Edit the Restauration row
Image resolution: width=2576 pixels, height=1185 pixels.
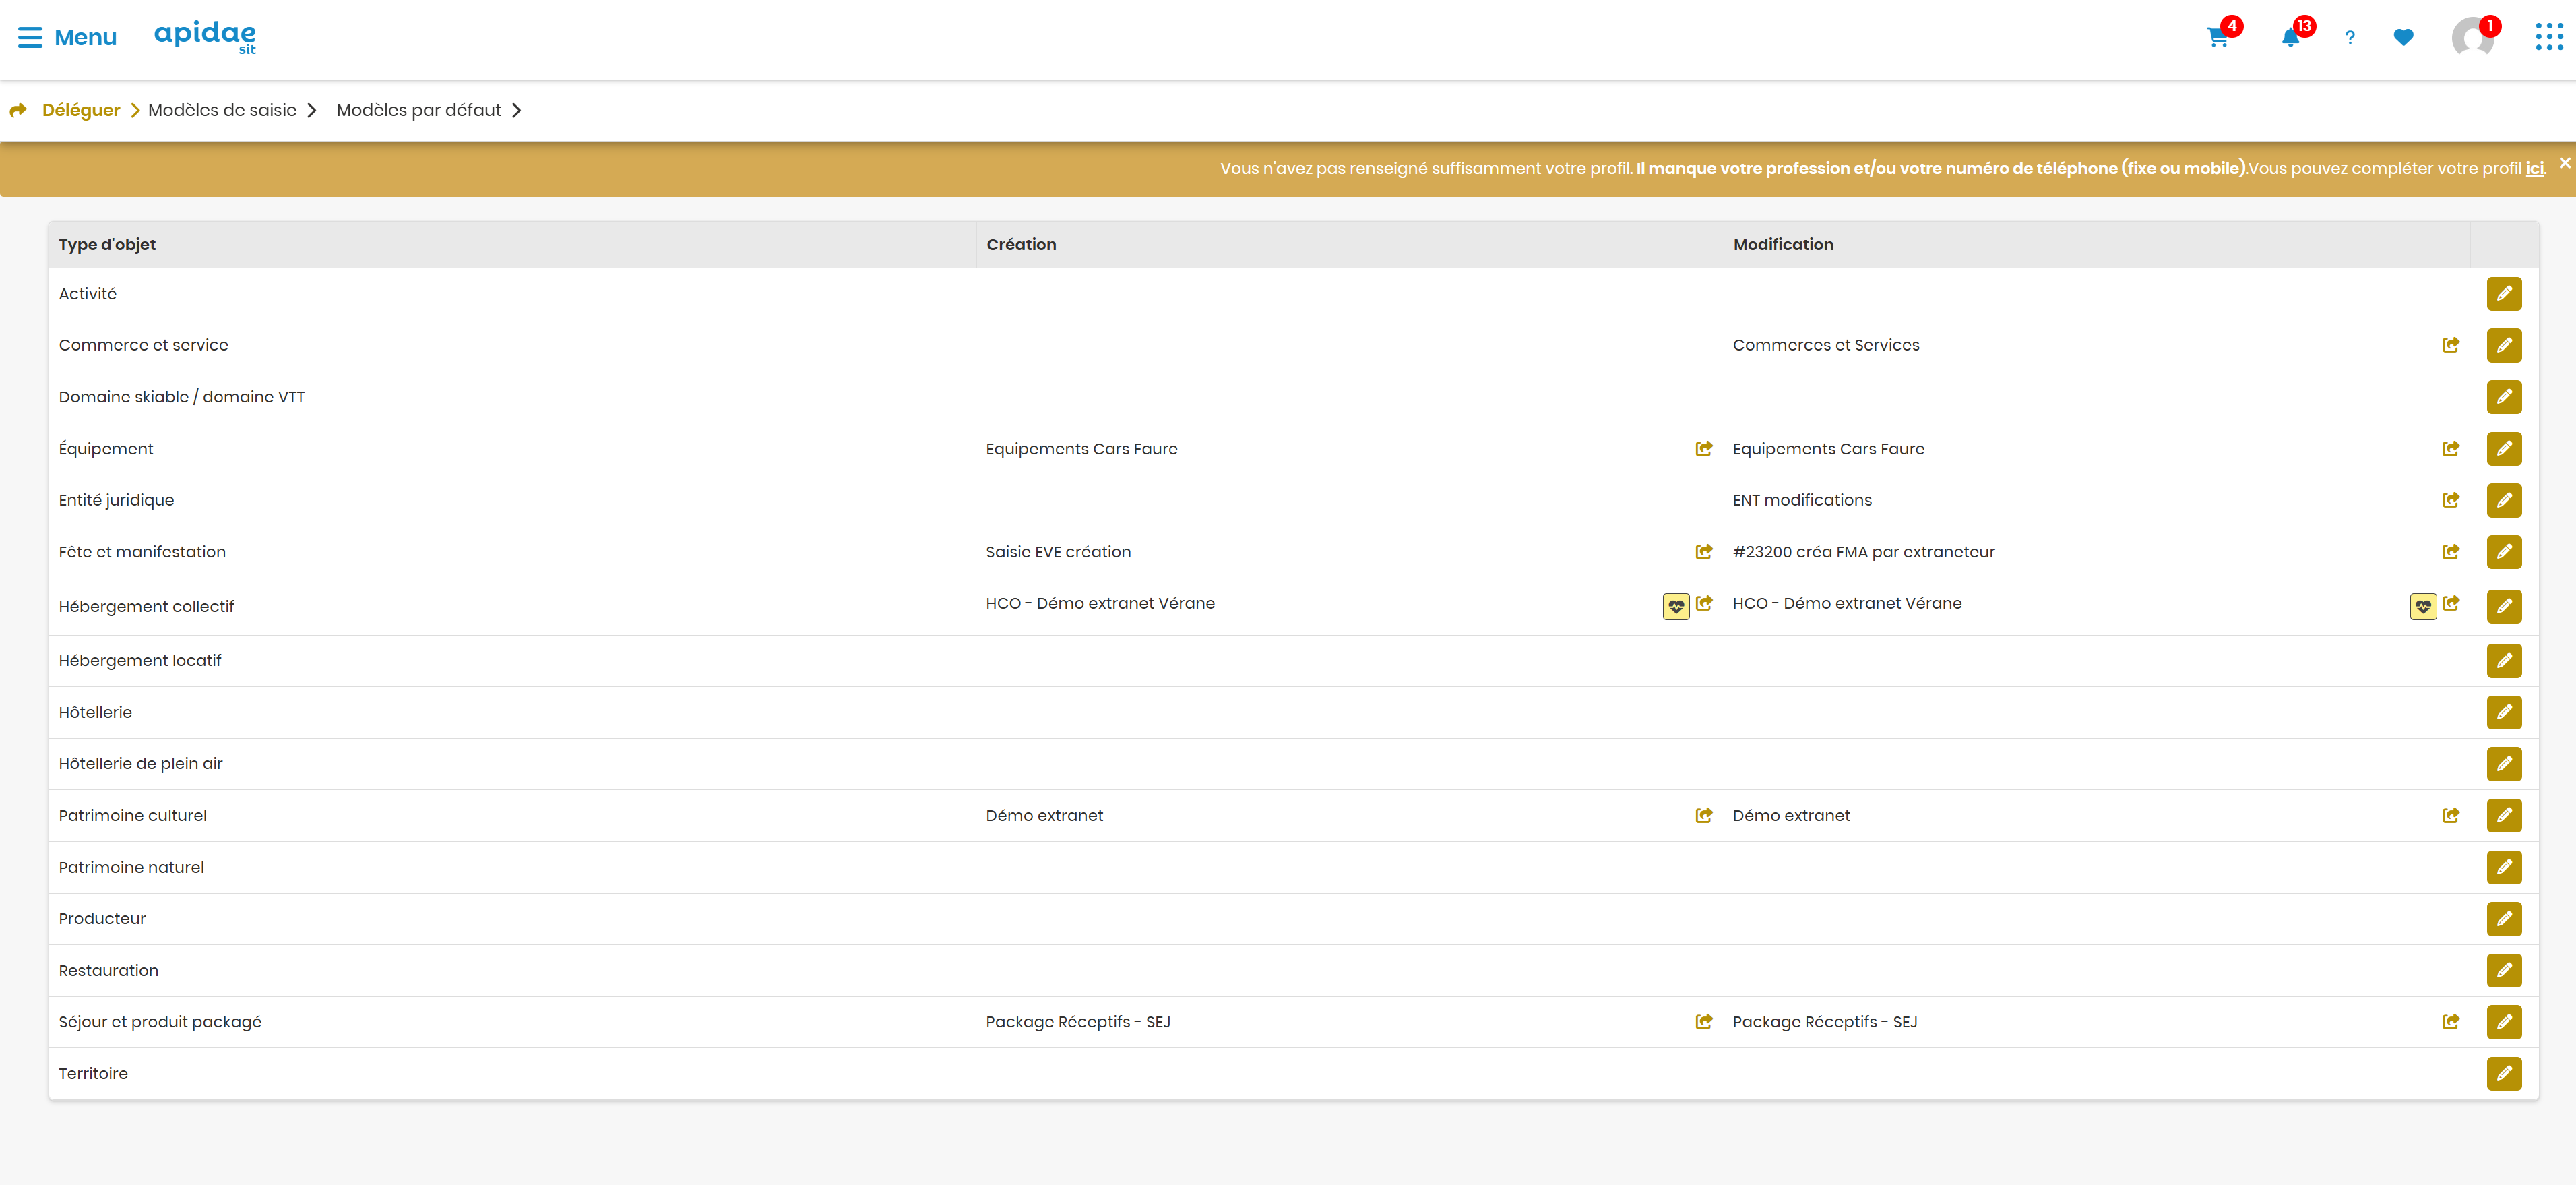pos(2504,970)
